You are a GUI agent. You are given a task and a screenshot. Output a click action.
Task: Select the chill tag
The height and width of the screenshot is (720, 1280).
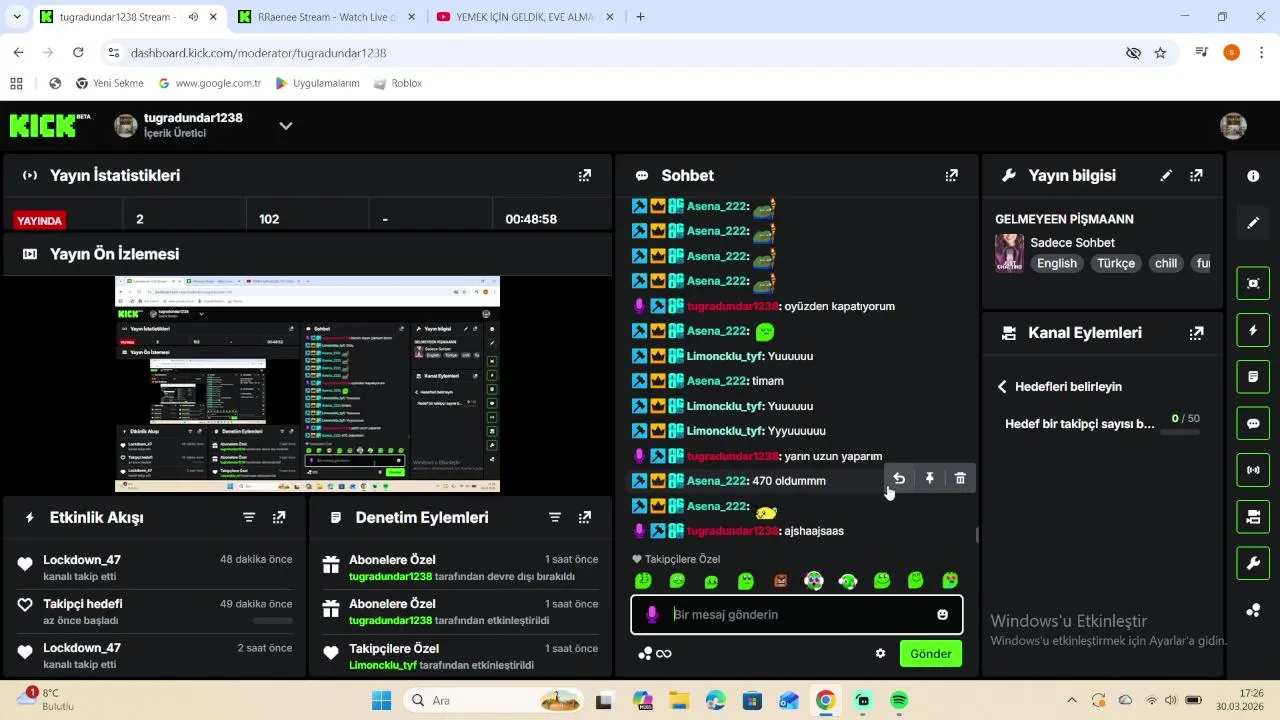[x=1166, y=264]
